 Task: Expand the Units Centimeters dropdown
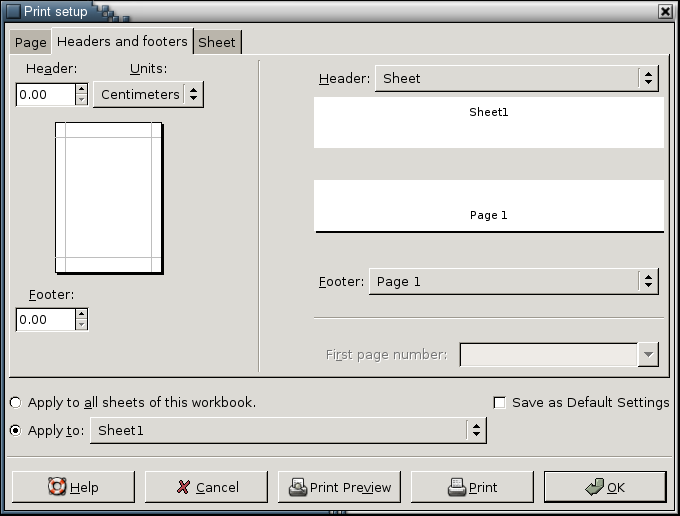click(x=148, y=95)
